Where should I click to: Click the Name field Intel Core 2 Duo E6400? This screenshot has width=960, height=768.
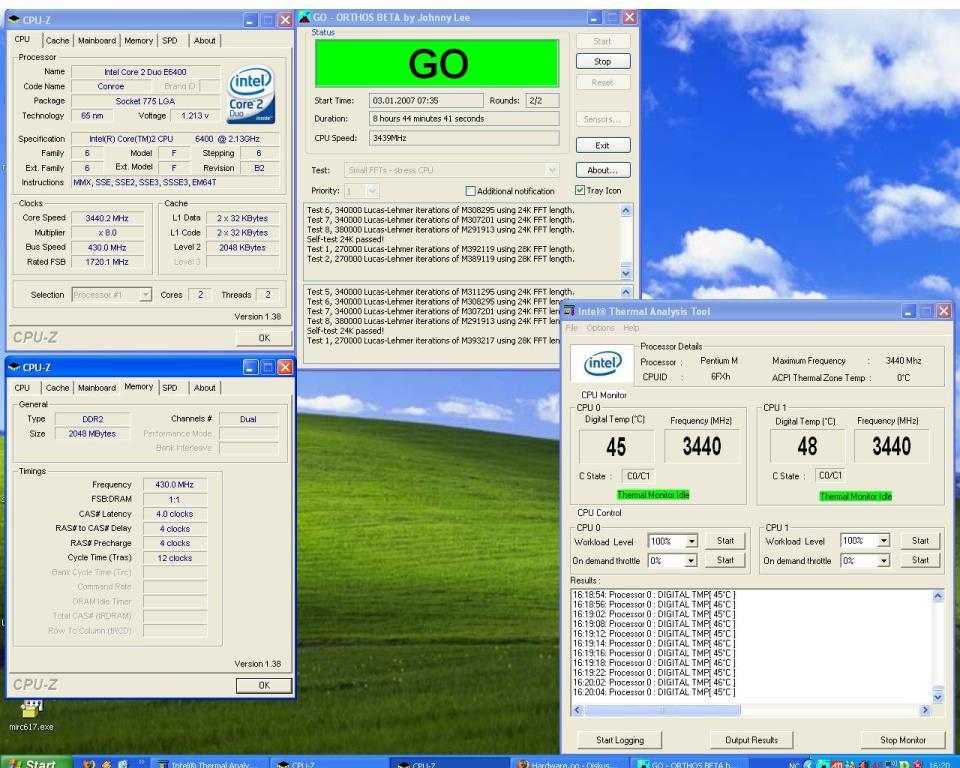(x=145, y=72)
